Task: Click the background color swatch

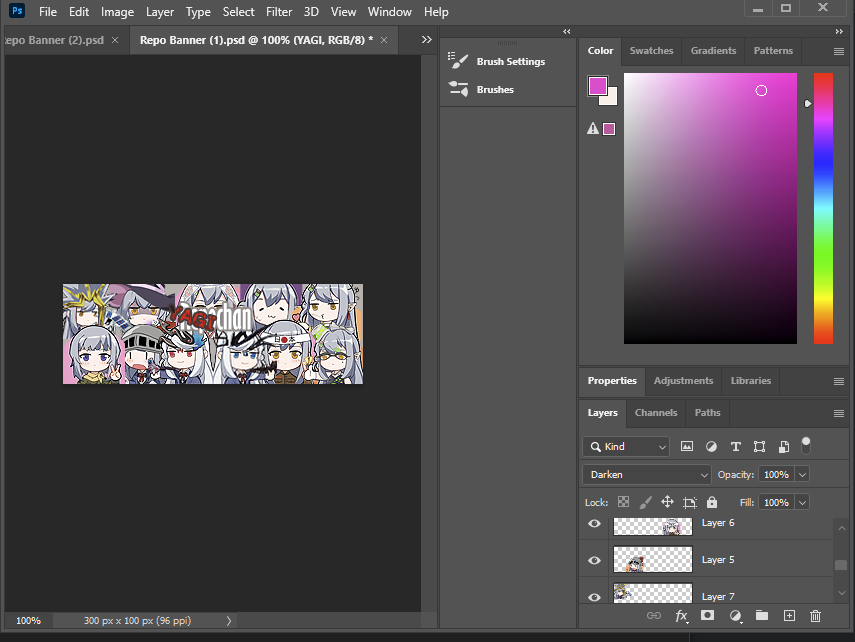Action: point(610,98)
